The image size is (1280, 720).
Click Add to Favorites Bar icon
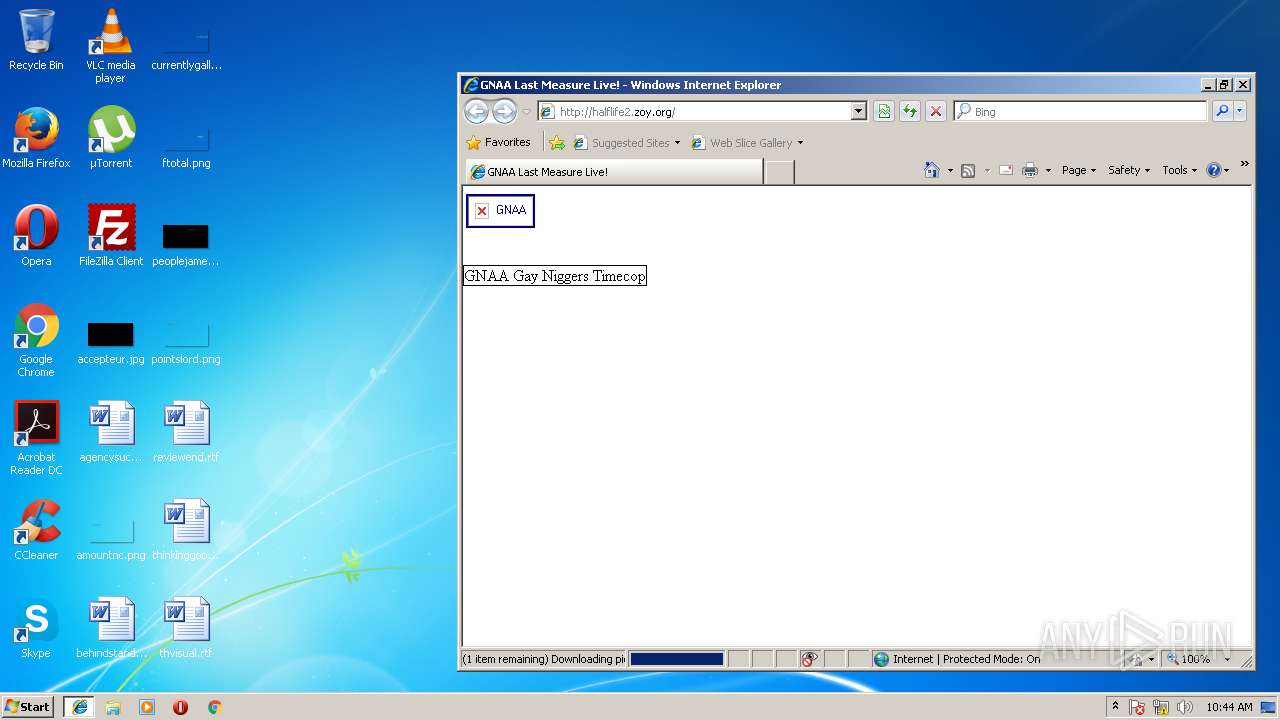point(557,143)
